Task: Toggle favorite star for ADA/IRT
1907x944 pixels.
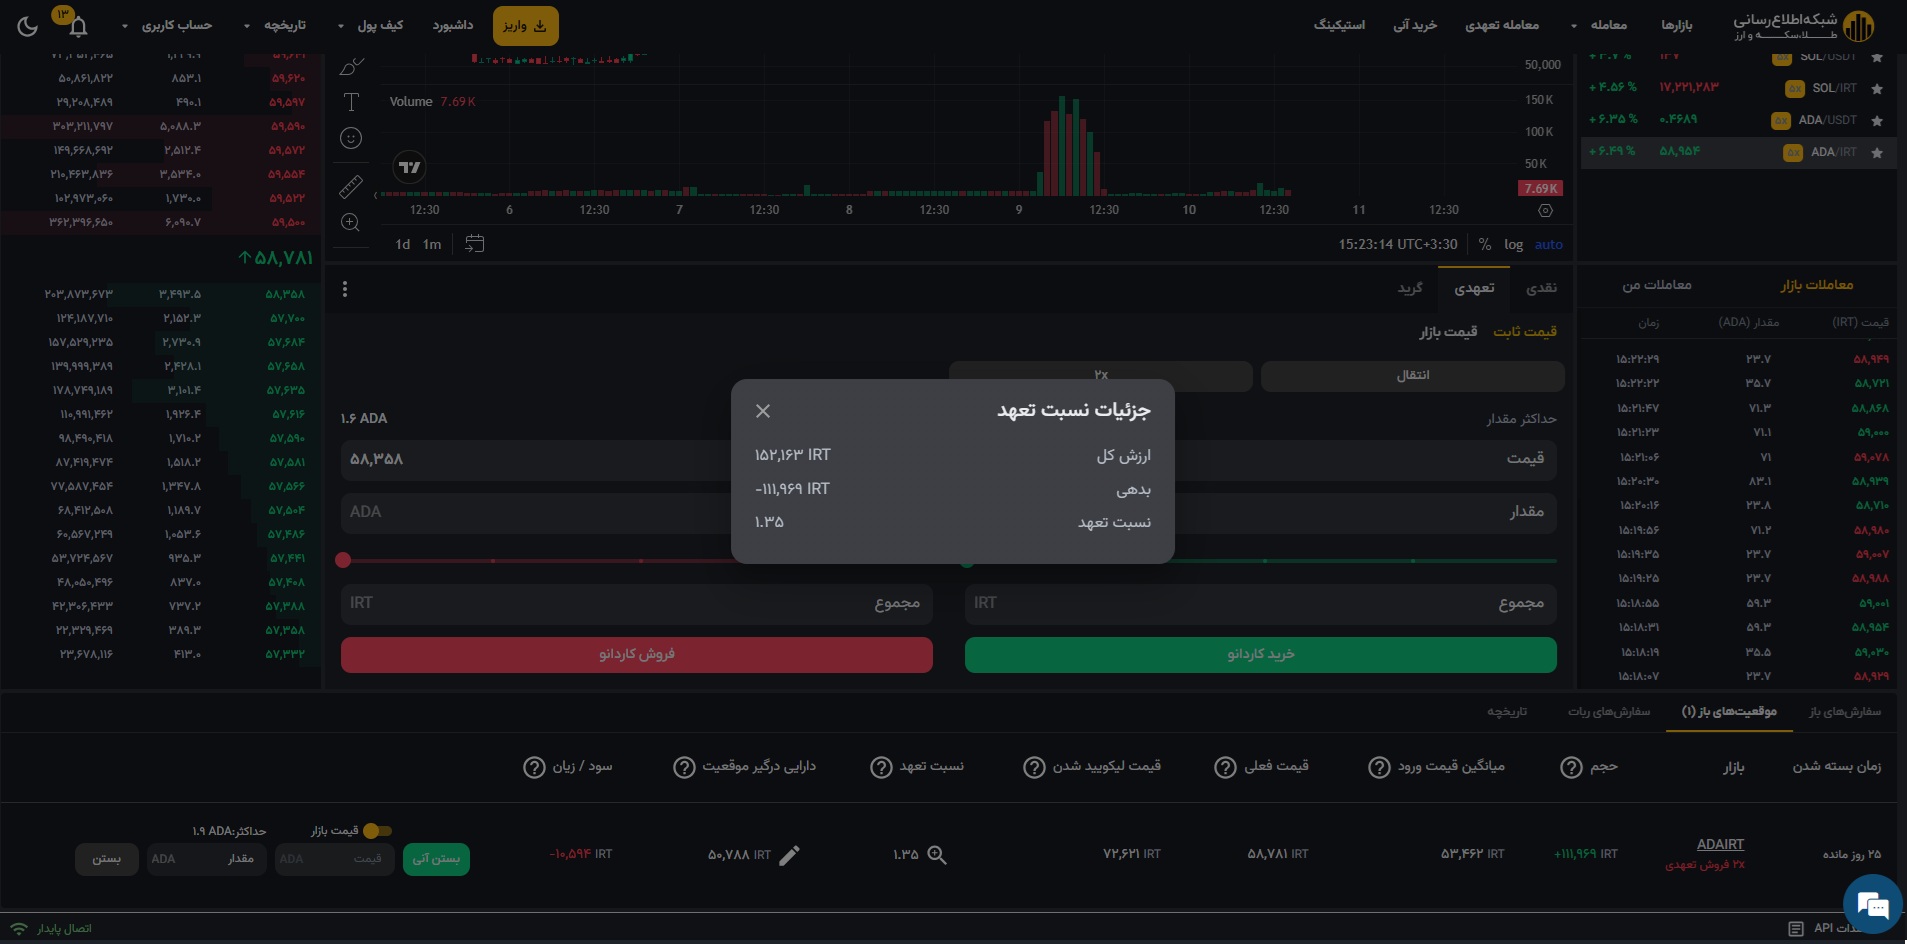Action: pyautogui.click(x=1877, y=153)
